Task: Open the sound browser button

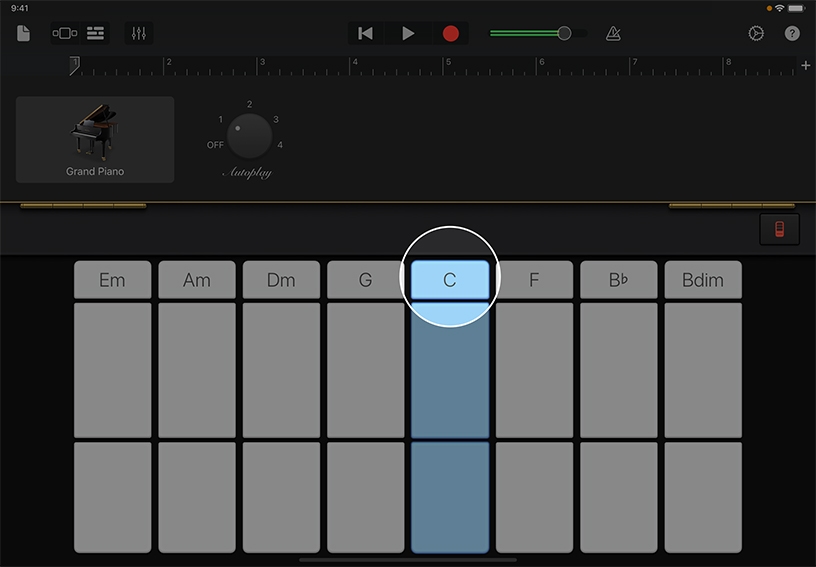Action: [x=64, y=33]
